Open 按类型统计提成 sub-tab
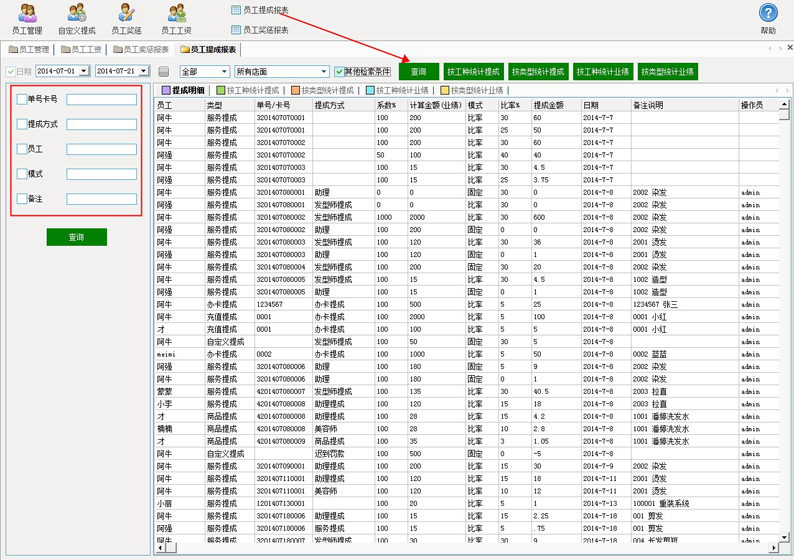The width and height of the screenshot is (794, 560). point(323,90)
